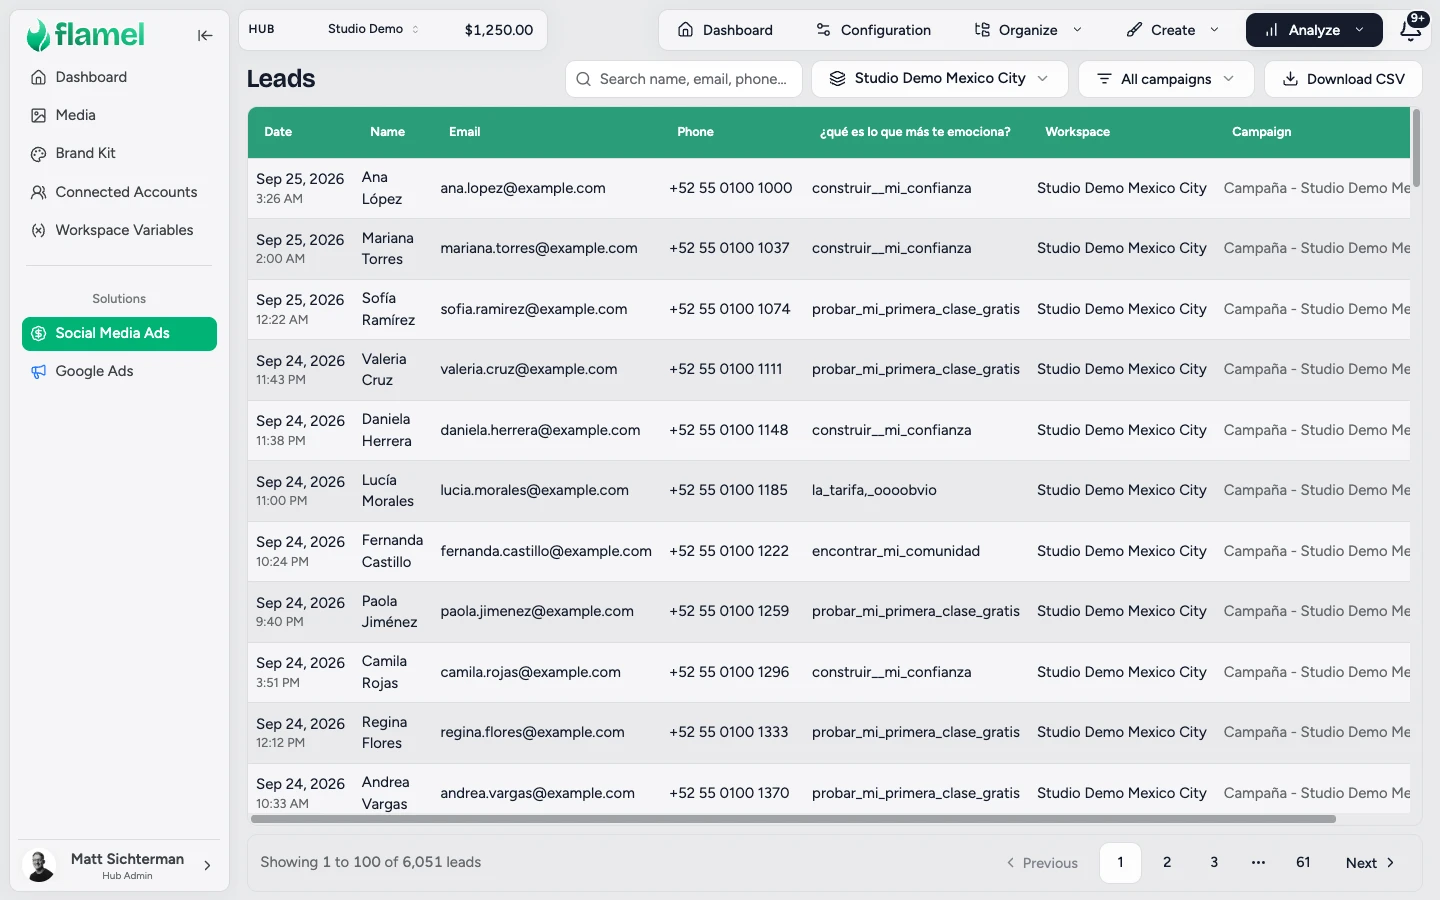The width and height of the screenshot is (1440, 900).
Task: Focus the leads search field
Action: click(684, 79)
